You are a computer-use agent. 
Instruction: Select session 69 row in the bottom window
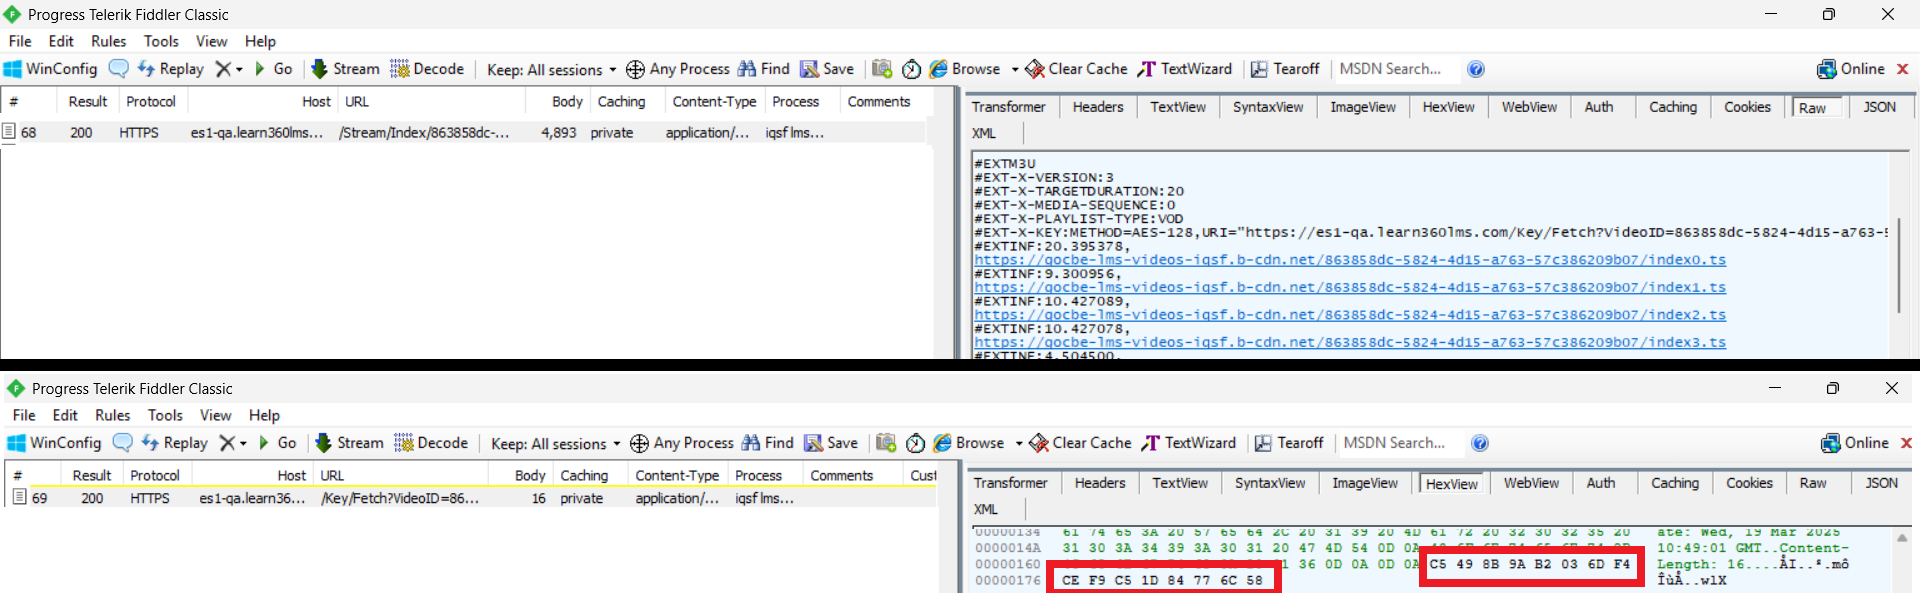[x=470, y=498]
